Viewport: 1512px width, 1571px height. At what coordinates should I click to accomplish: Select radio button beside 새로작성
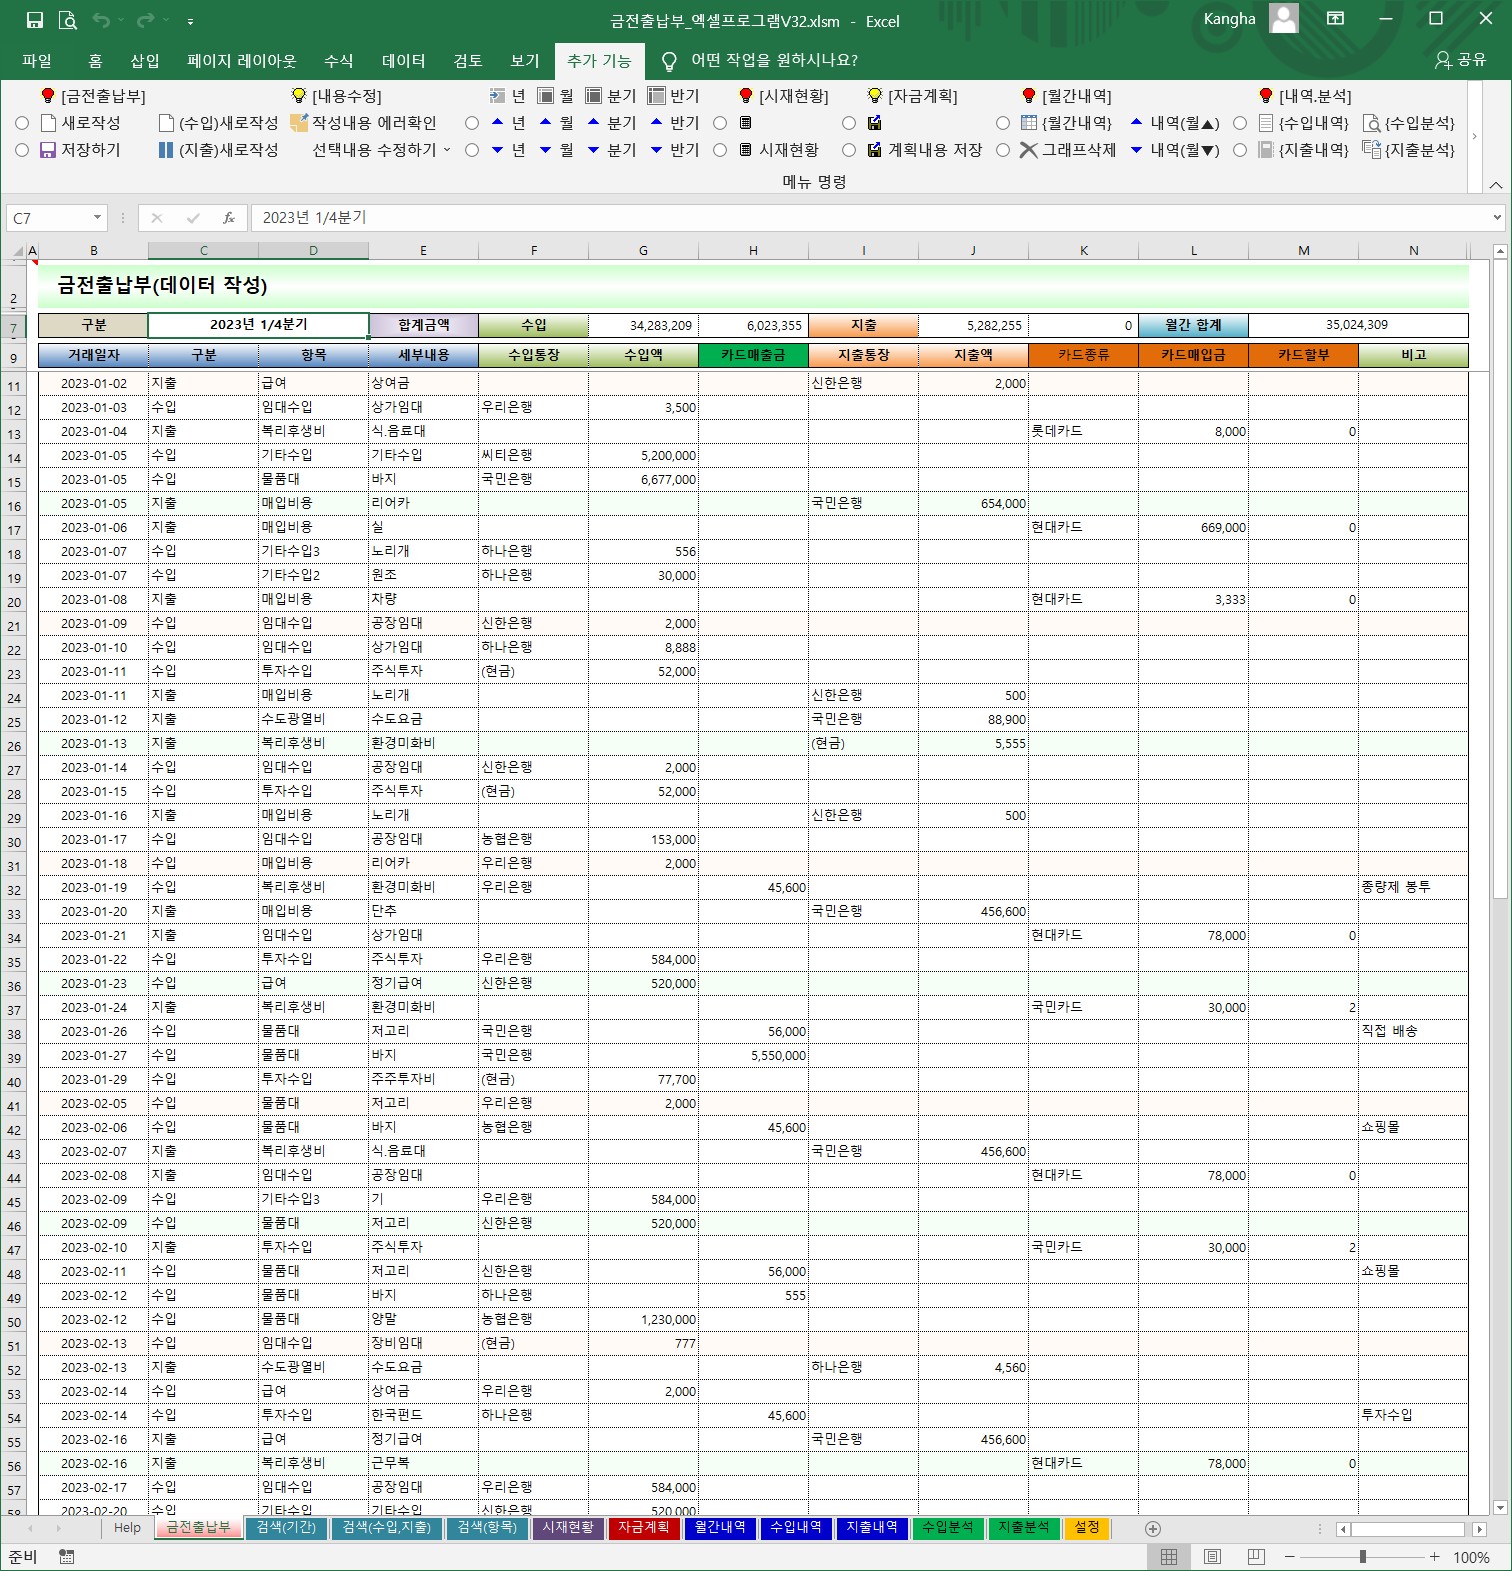pyautogui.click(x=22, y=123)
